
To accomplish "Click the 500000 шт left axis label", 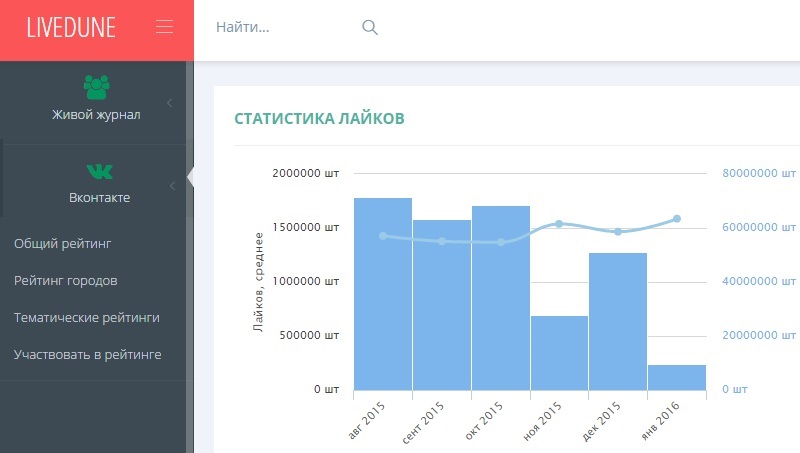I will point(309,335).
